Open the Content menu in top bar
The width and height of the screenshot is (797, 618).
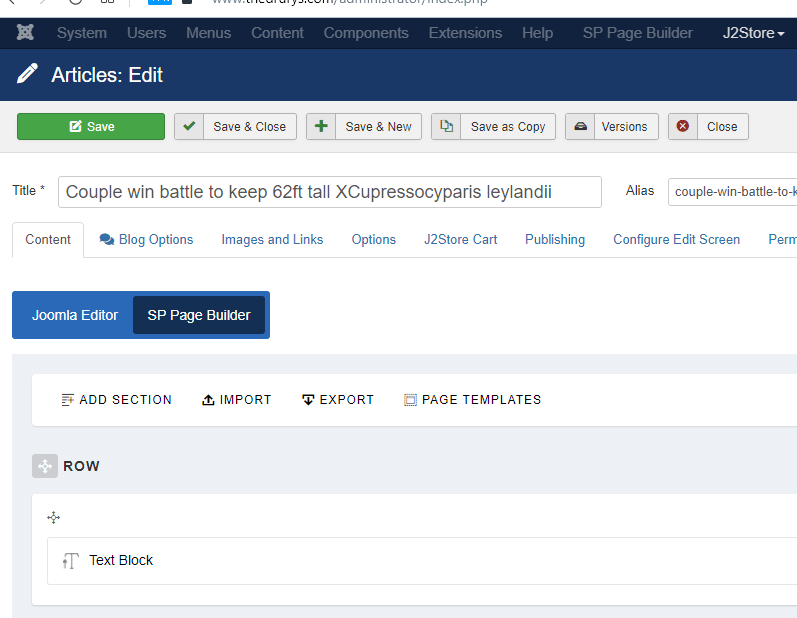277,33
